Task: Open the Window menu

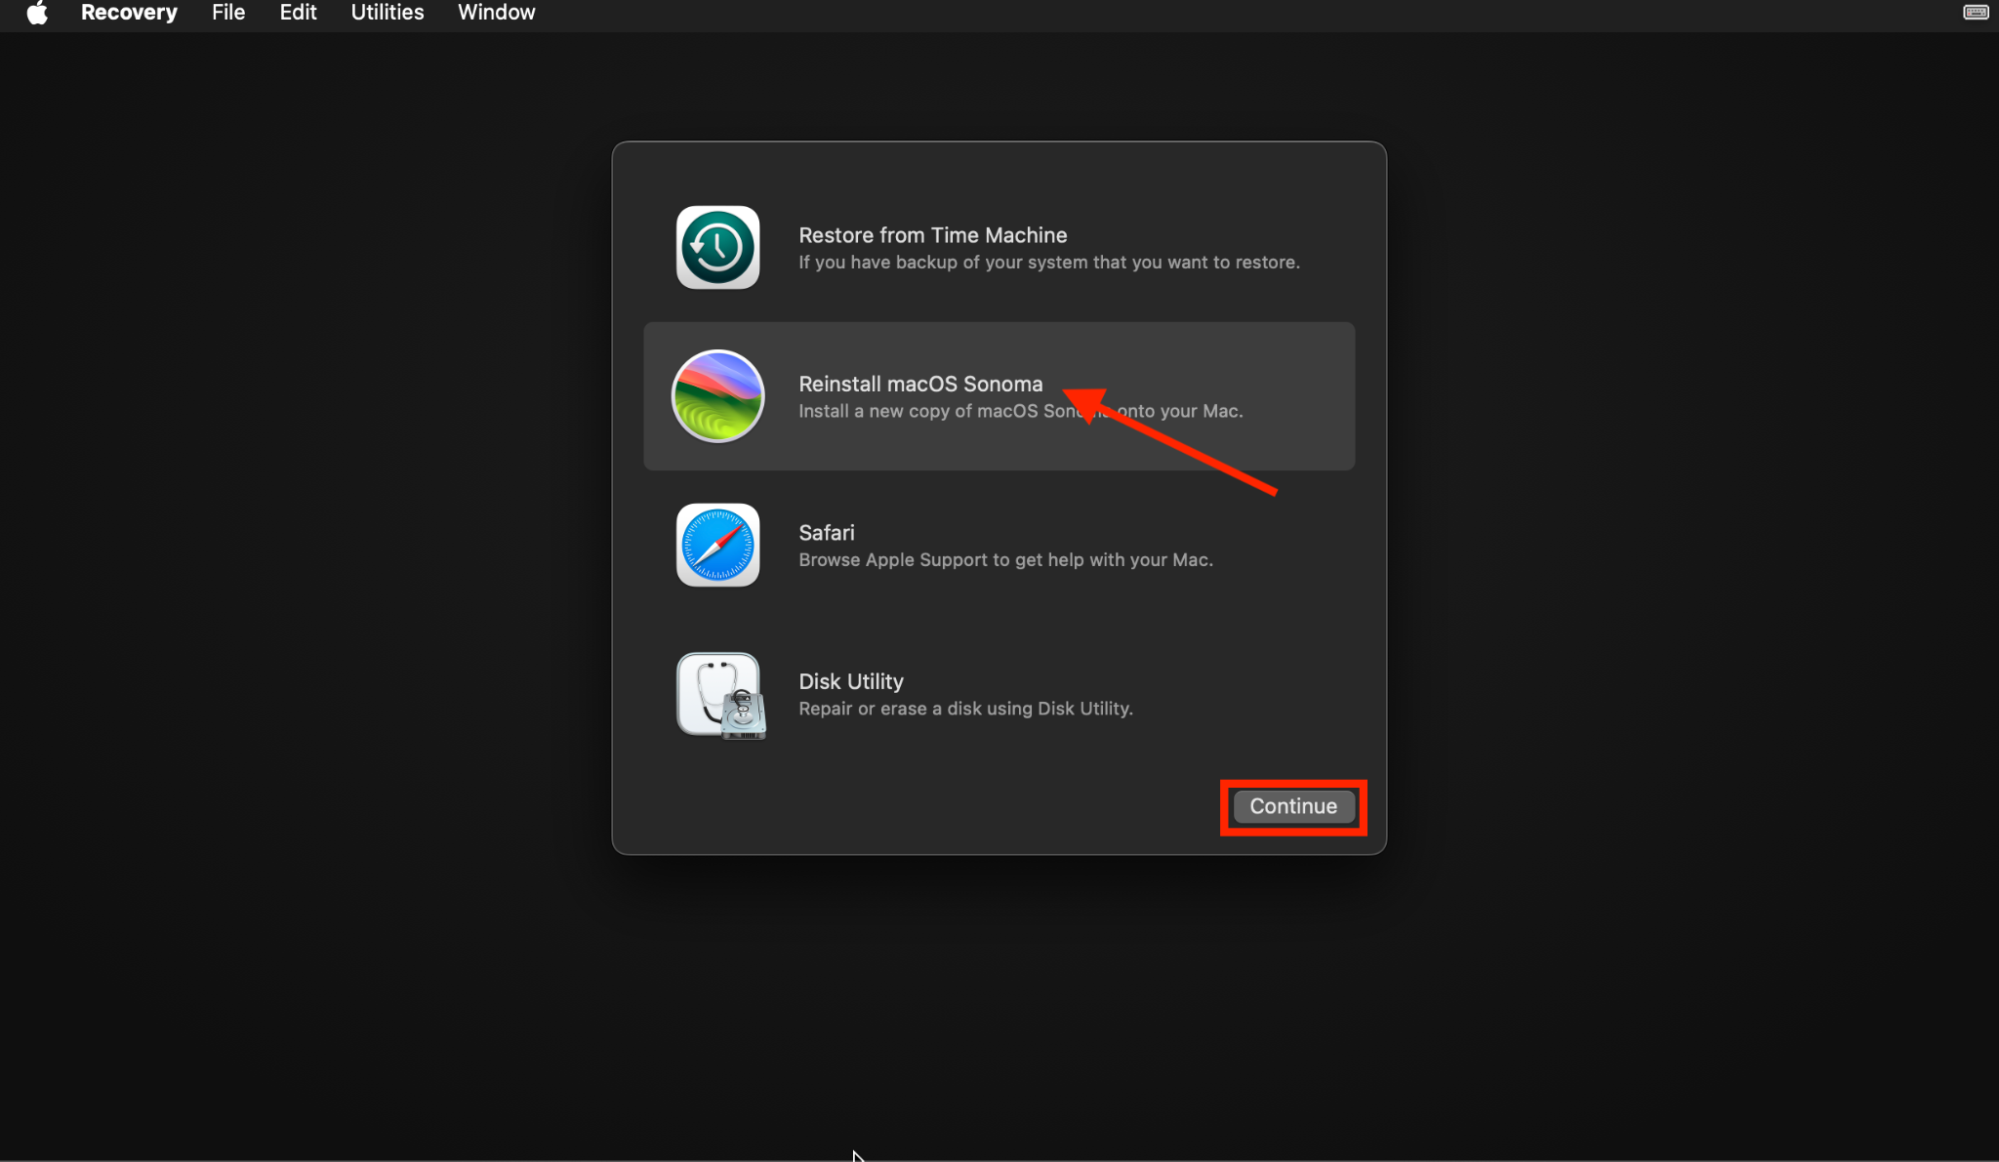Action: click(x=495, y=13)
